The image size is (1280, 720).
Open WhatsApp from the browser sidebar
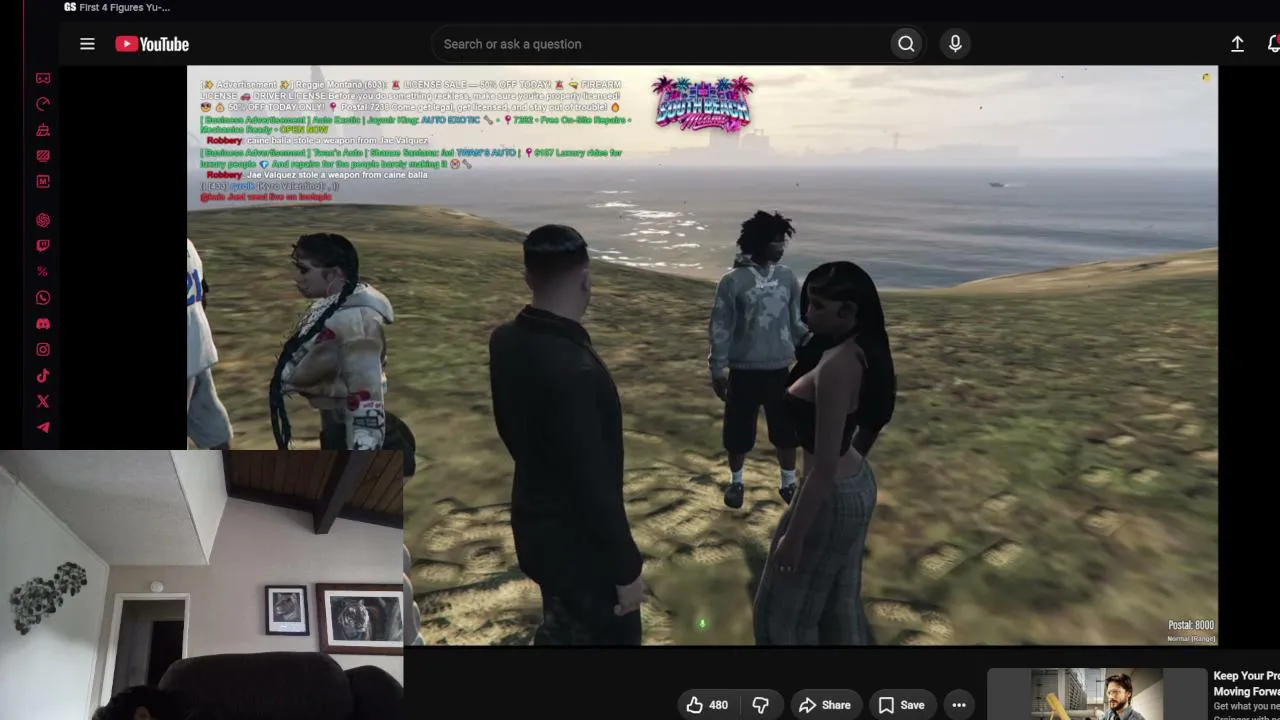point(43,298)
